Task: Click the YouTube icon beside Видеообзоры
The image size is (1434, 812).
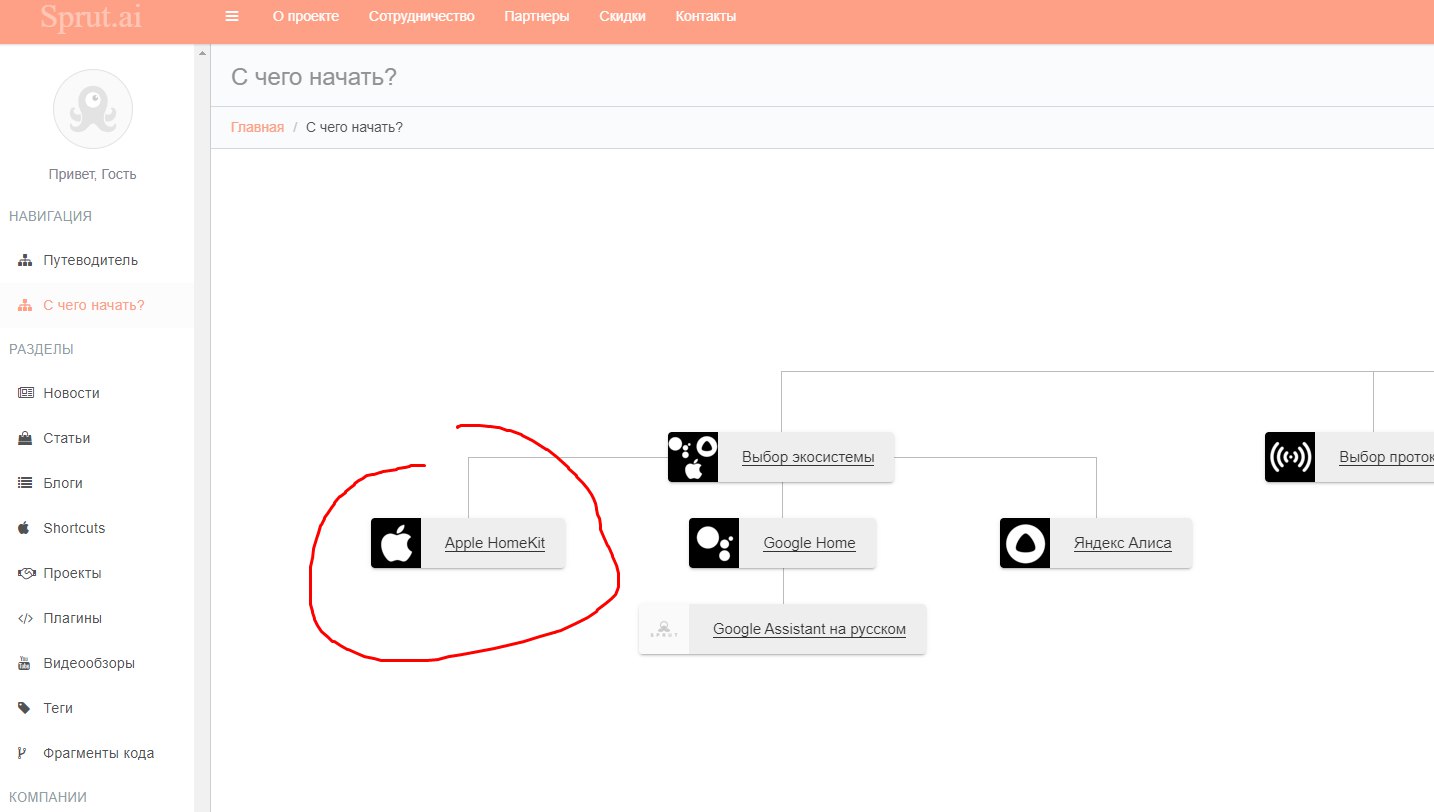Action: [x=25, y=663]
